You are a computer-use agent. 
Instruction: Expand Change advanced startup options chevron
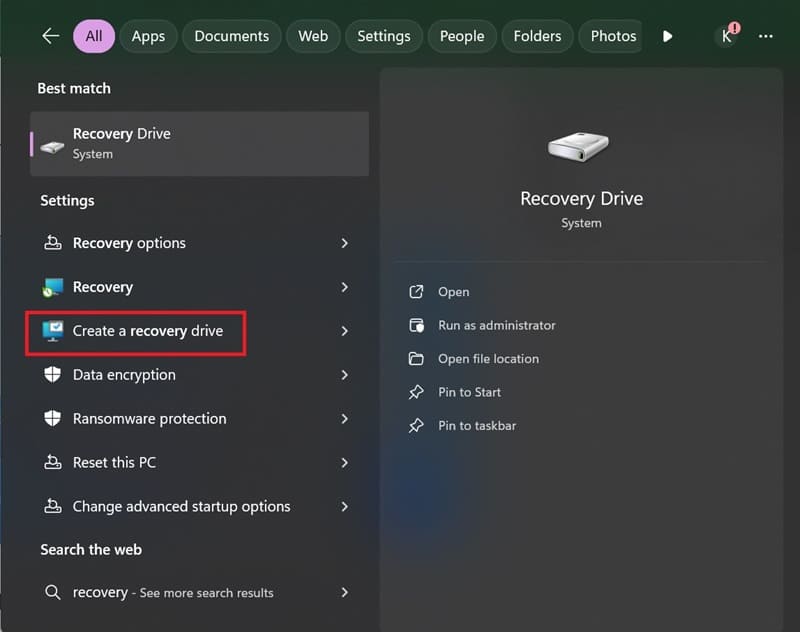pos(345,507)
